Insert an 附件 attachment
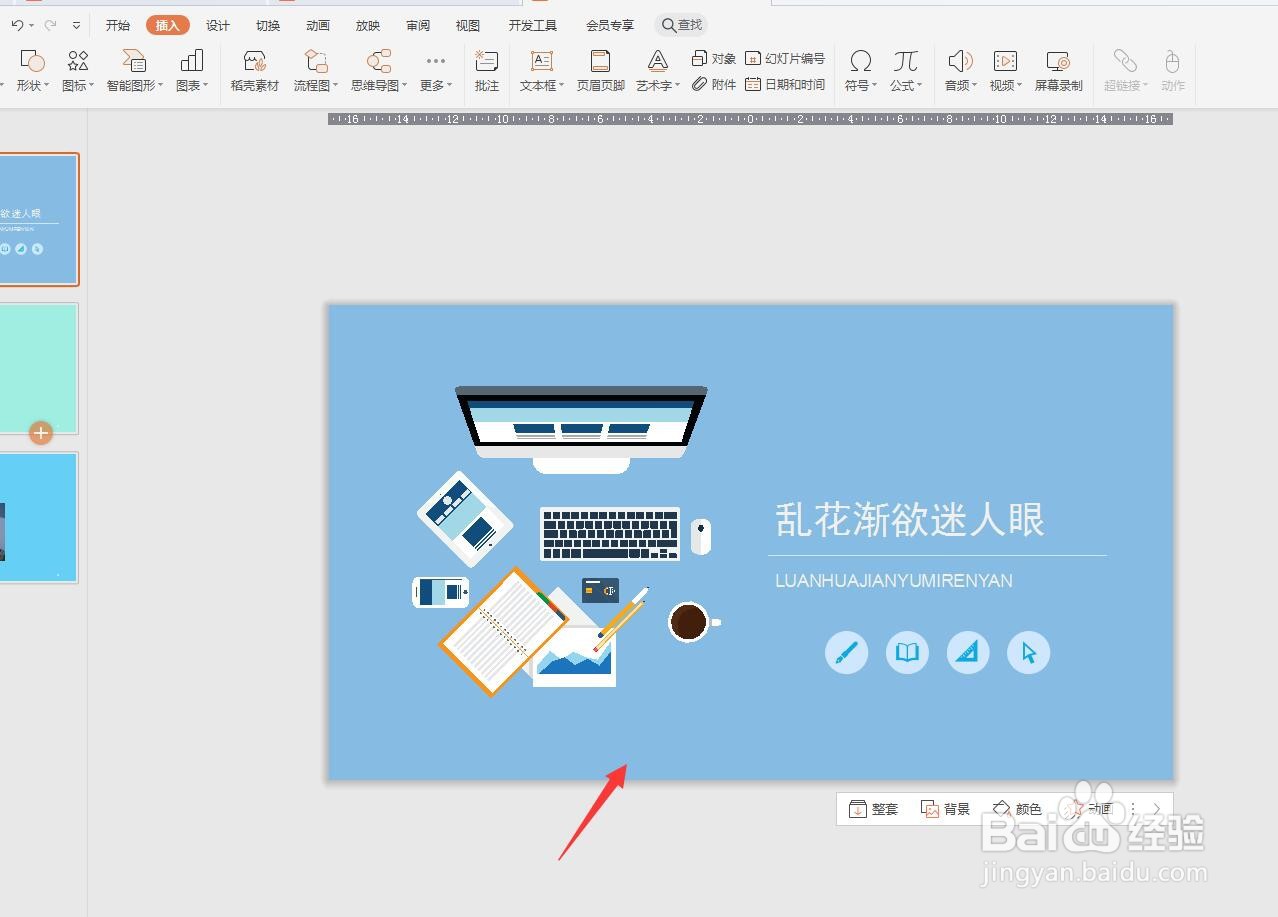The width and height of the screenshot is (1278, 917). pyautogui.click(x=714, y=85)
